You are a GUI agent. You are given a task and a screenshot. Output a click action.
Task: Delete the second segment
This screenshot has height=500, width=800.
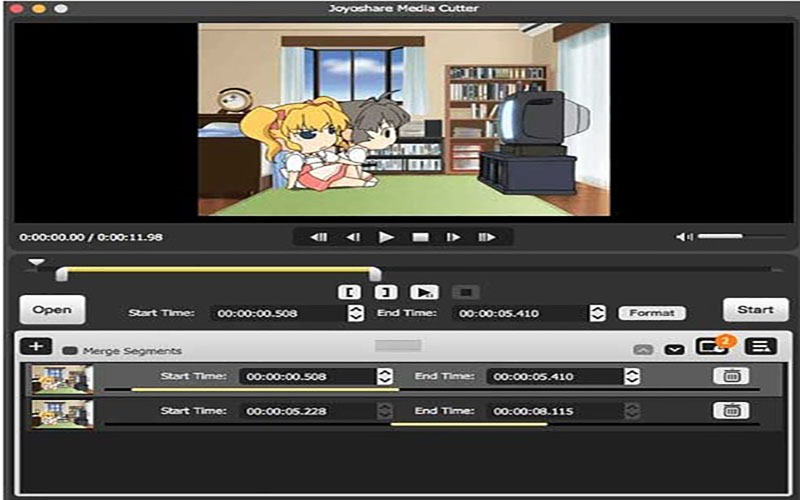(x=731, y=411)
